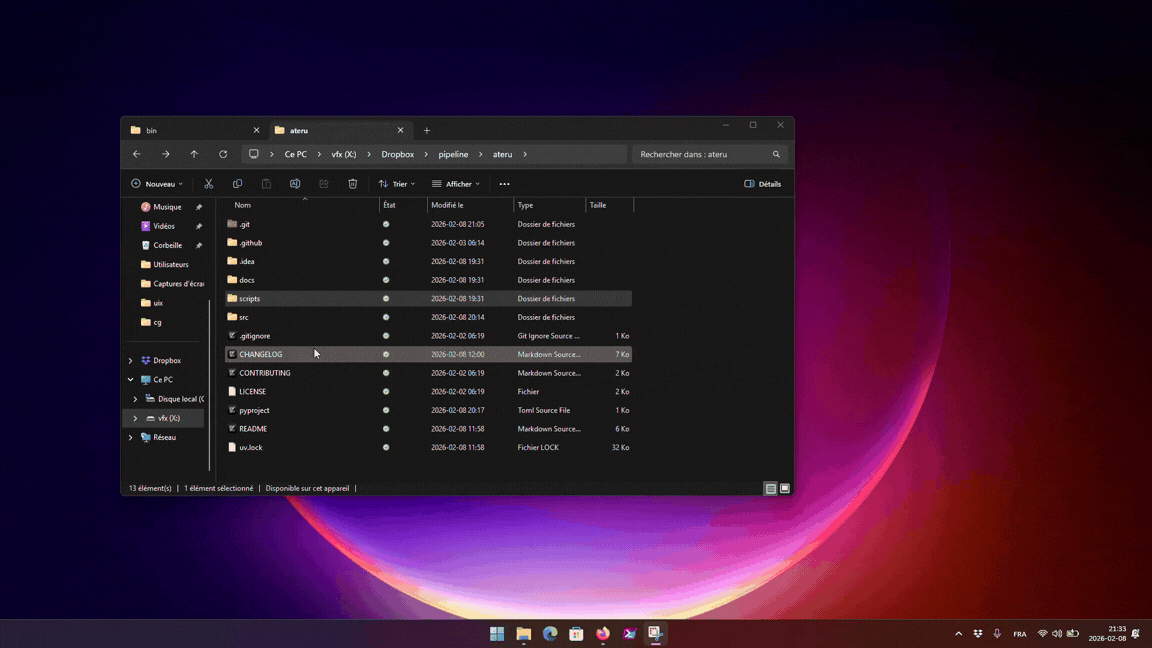This screenshot has height=648, width=1152.
Task: Expand Réseau in the navigation pane
Action: click(130, 437)
